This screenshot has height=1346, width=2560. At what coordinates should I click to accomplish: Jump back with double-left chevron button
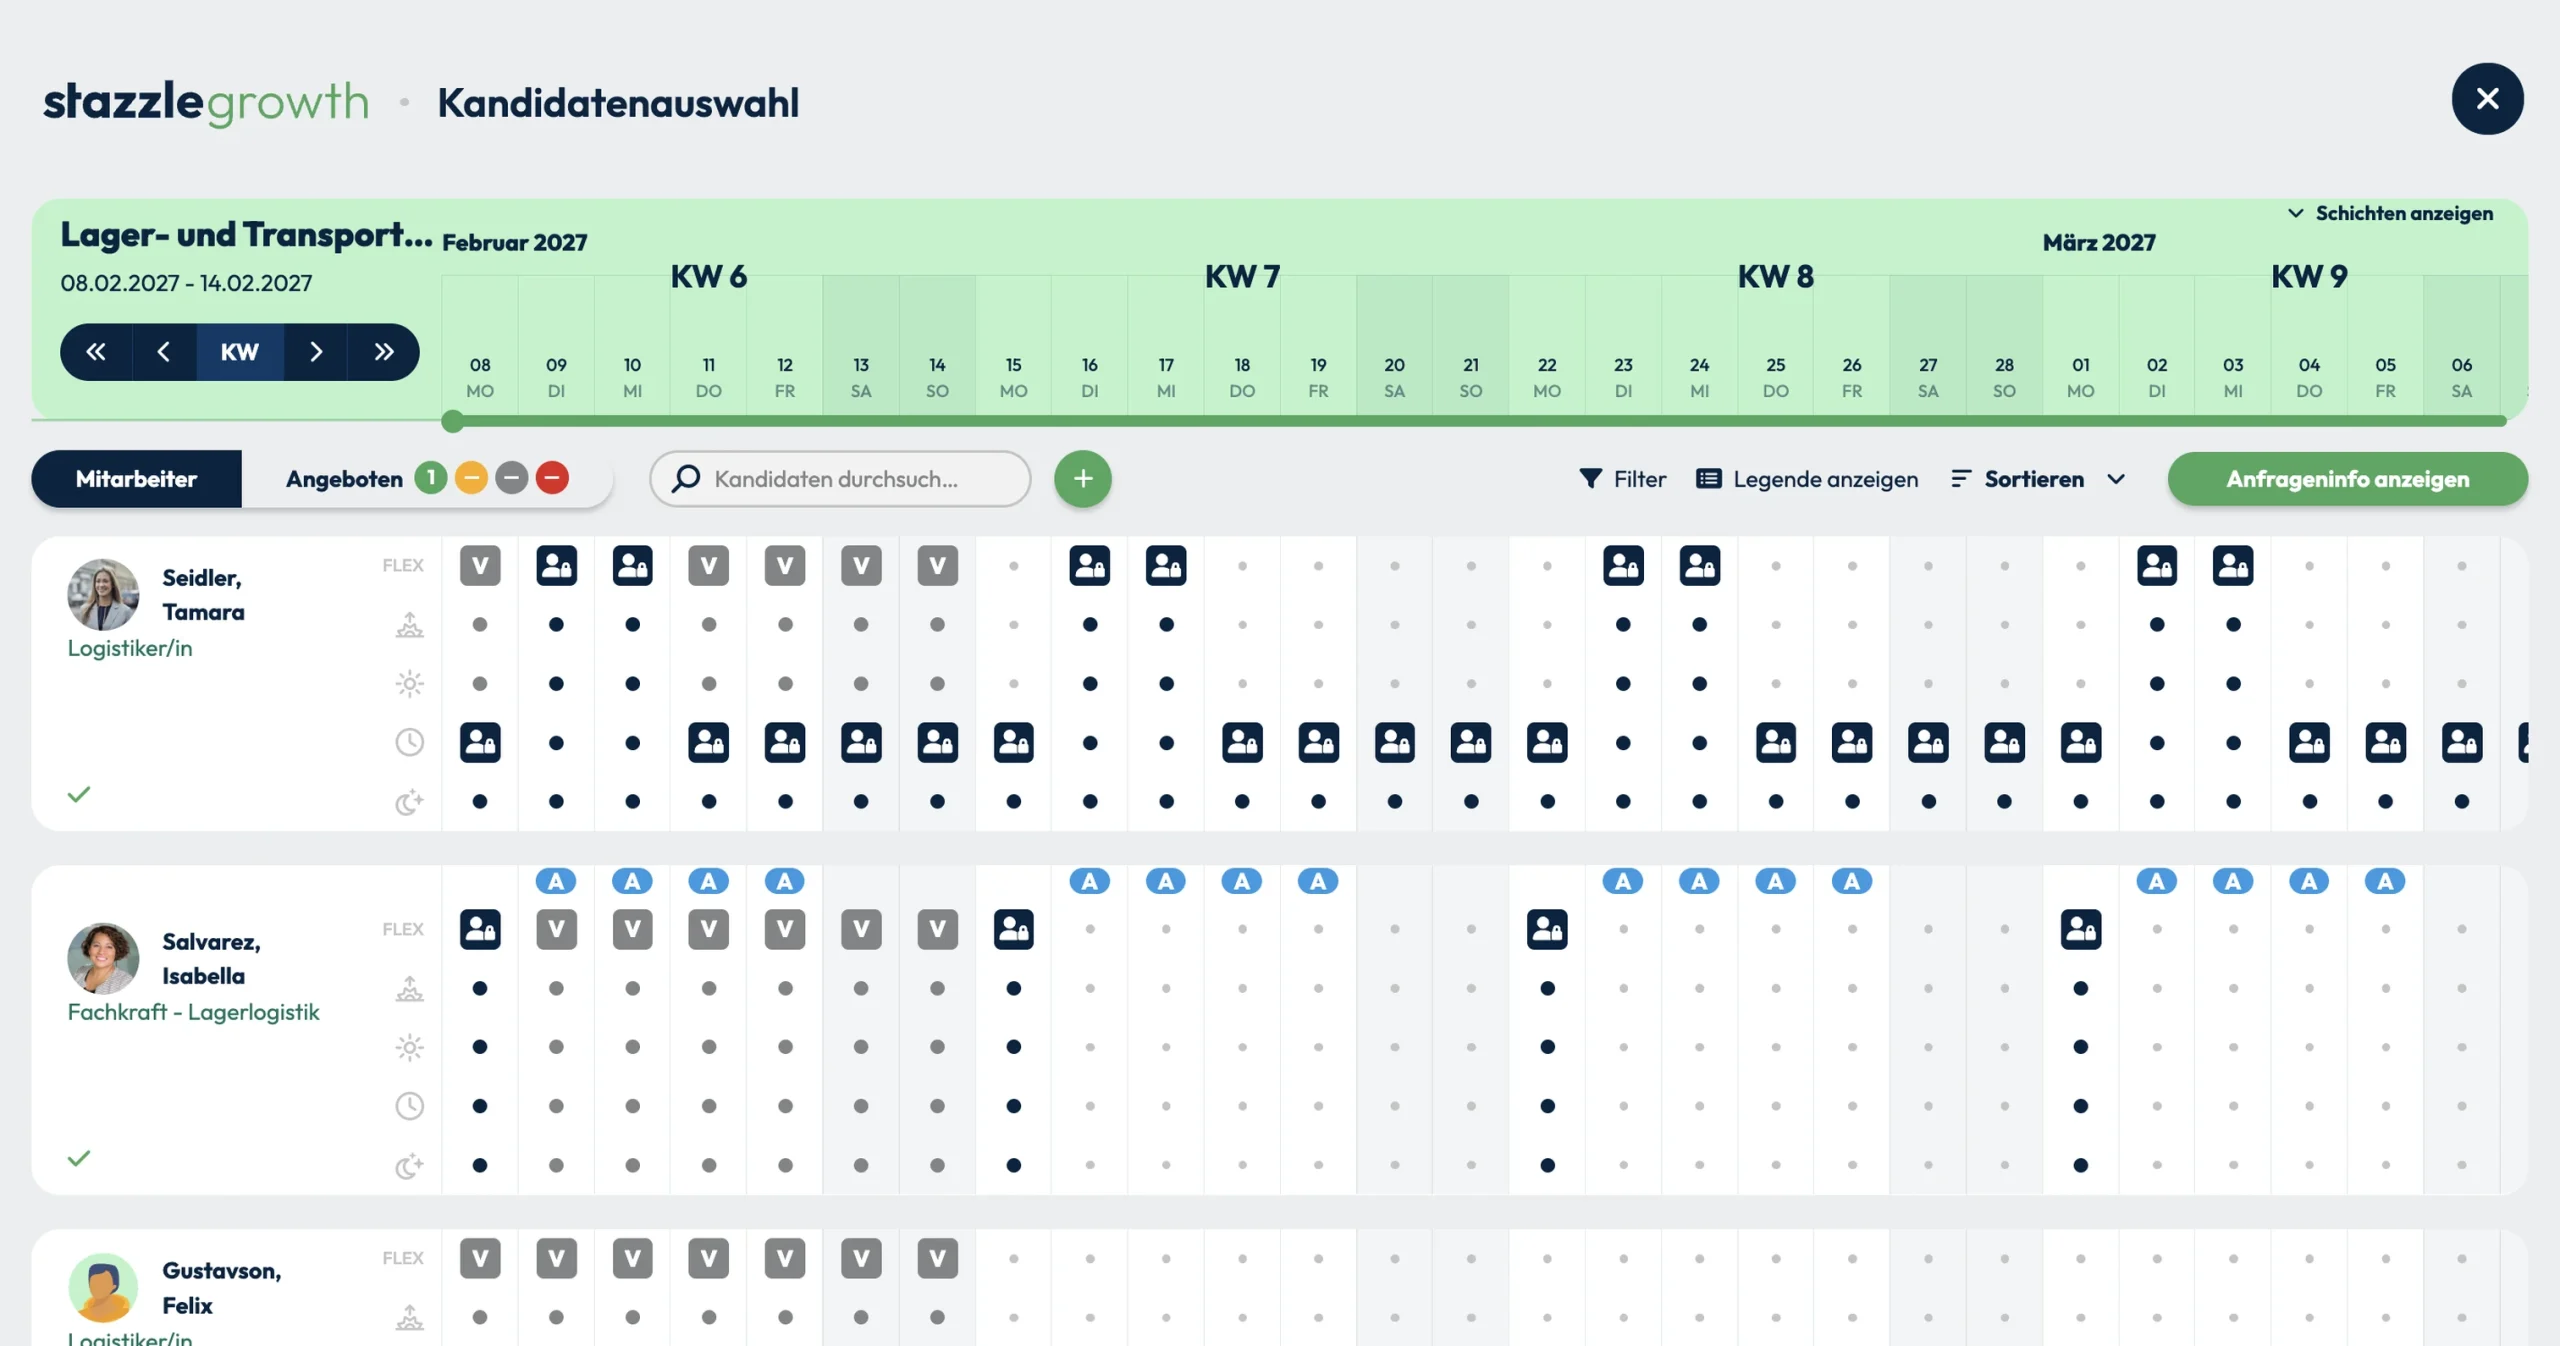click(x=96, y=352)
